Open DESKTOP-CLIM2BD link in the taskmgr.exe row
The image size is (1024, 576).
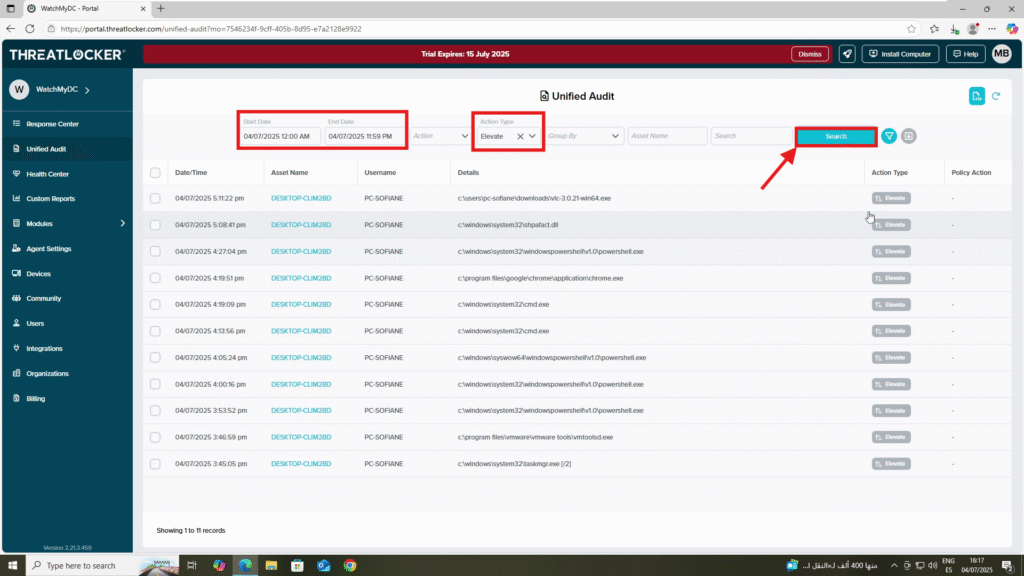click(301, 464)
